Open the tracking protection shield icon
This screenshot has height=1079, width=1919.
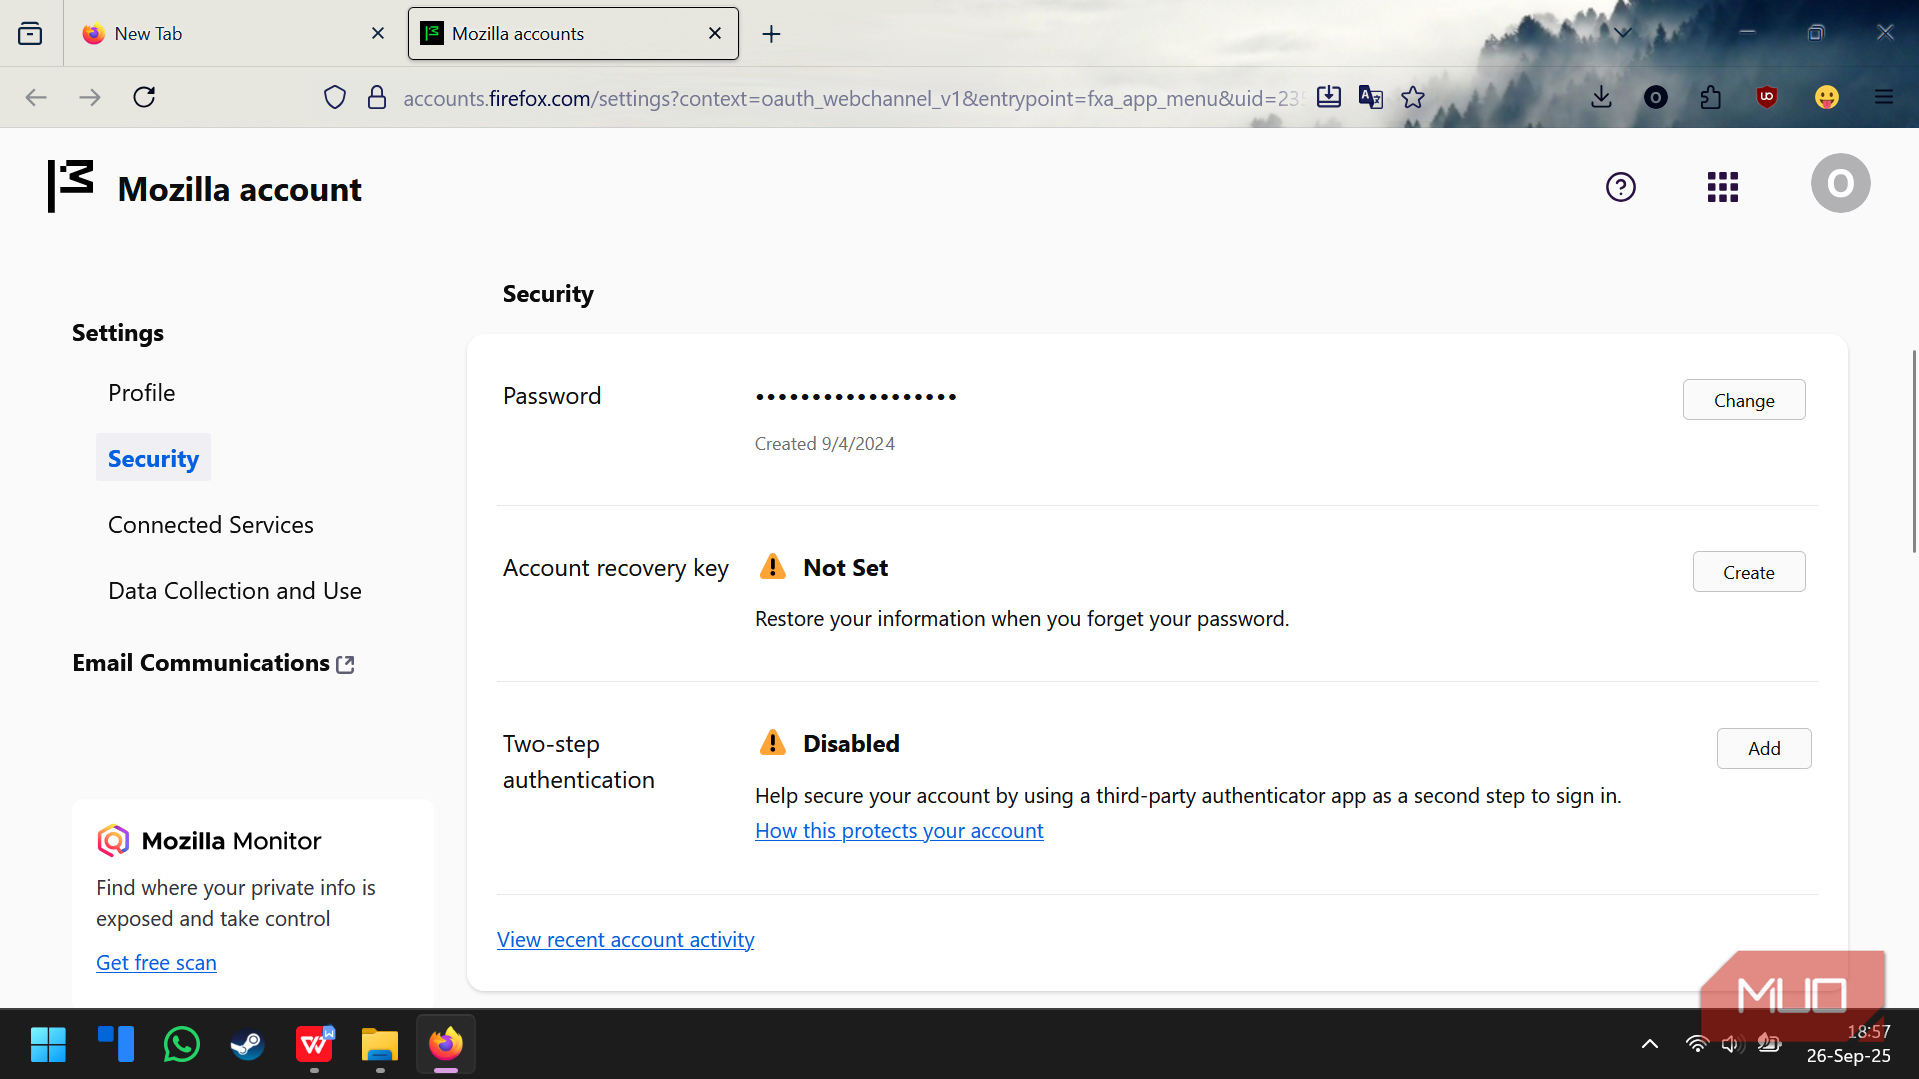coord(335,97)
